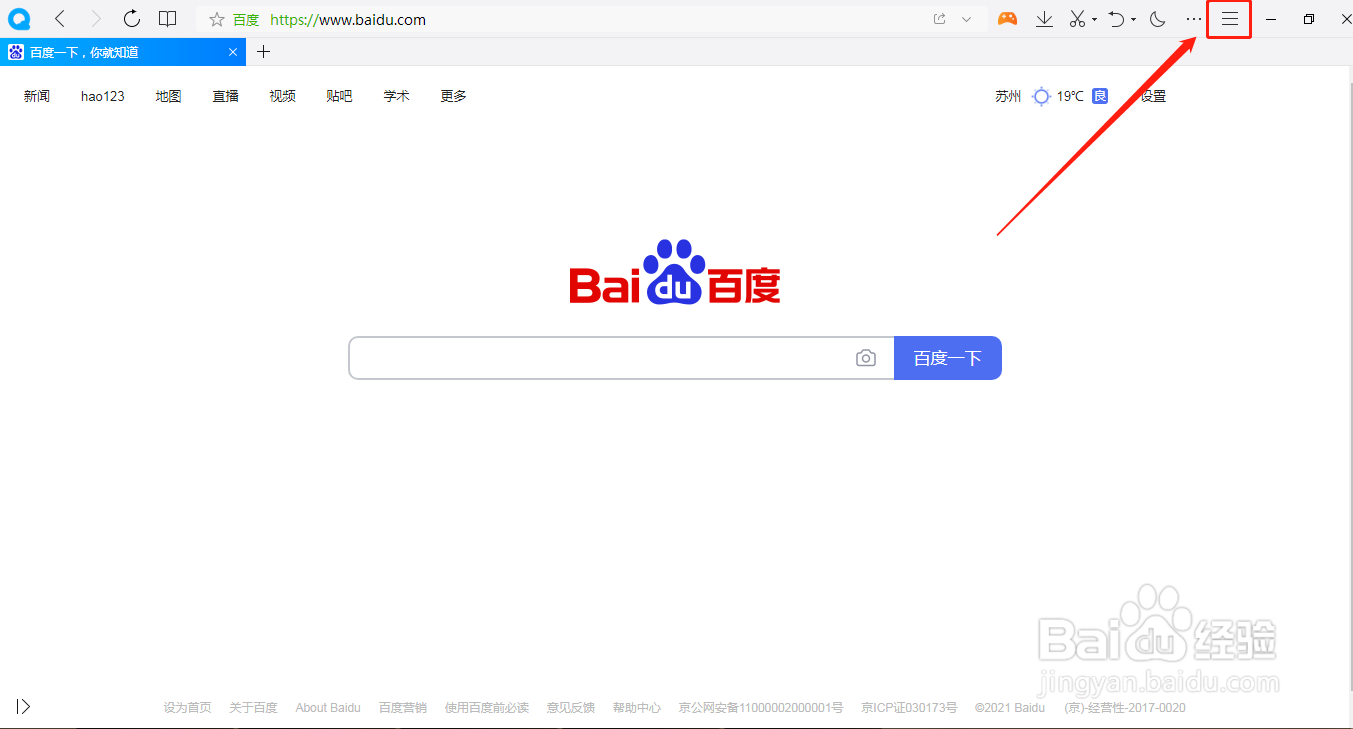Open the main hamburger menu
Viewport: 1353px width, 729px height.
click(x=1229, y=18)
